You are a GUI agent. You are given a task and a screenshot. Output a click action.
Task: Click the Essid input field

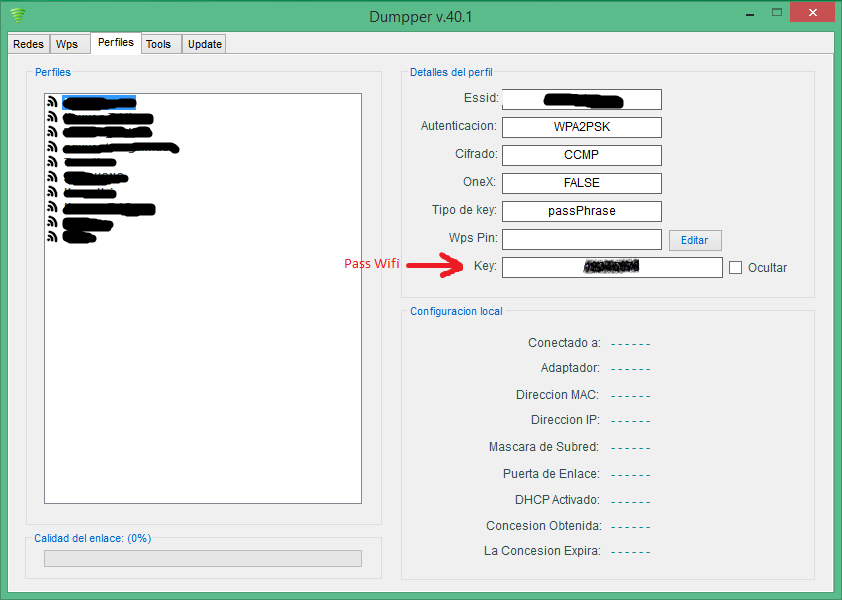click(582, 99)
